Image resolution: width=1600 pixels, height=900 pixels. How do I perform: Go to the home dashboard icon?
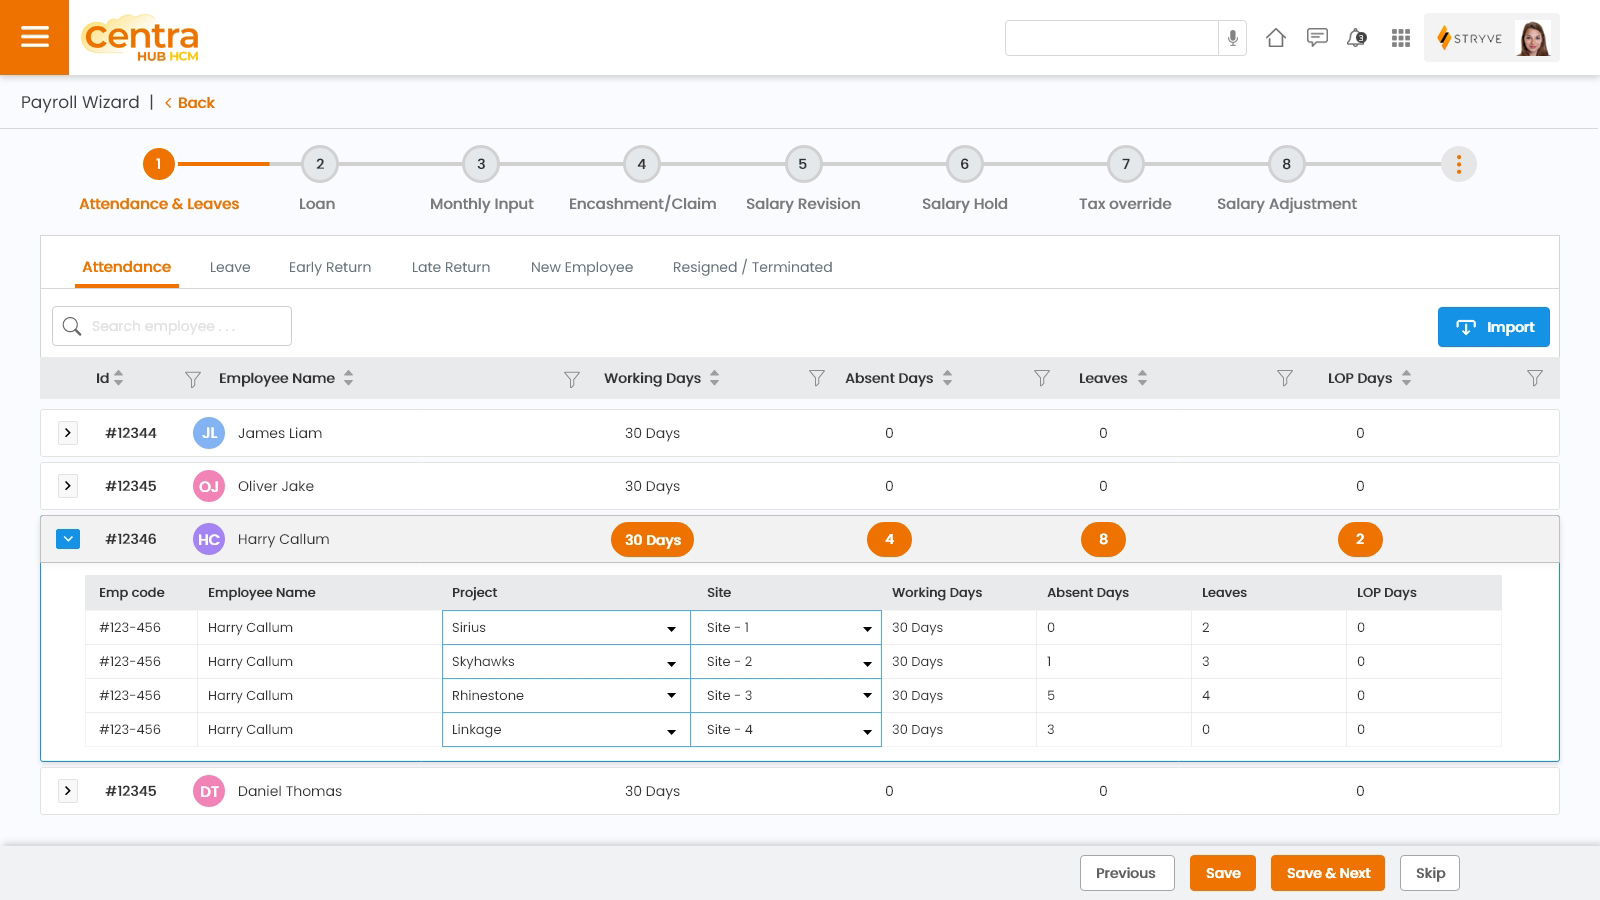point(1277,37)
